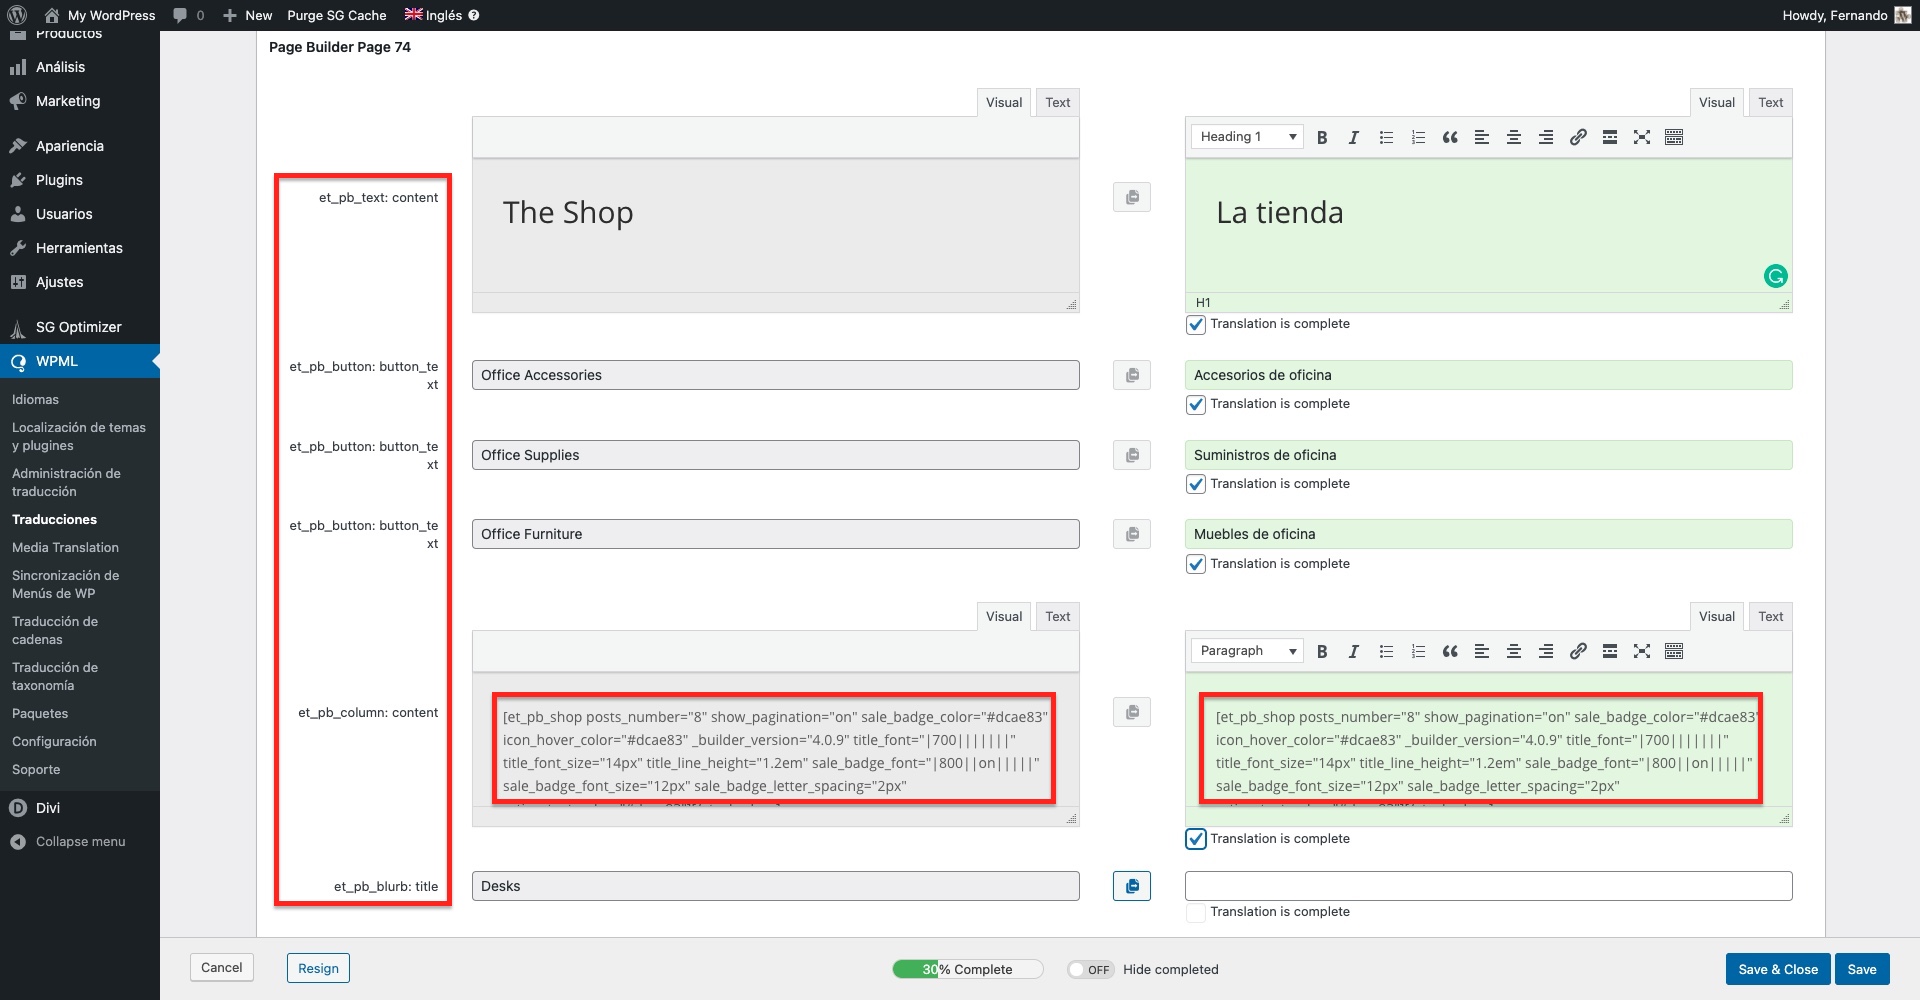Click Resign button
The height and width of the screenshot is (1000, 1920).
click(x=318, y=968)
